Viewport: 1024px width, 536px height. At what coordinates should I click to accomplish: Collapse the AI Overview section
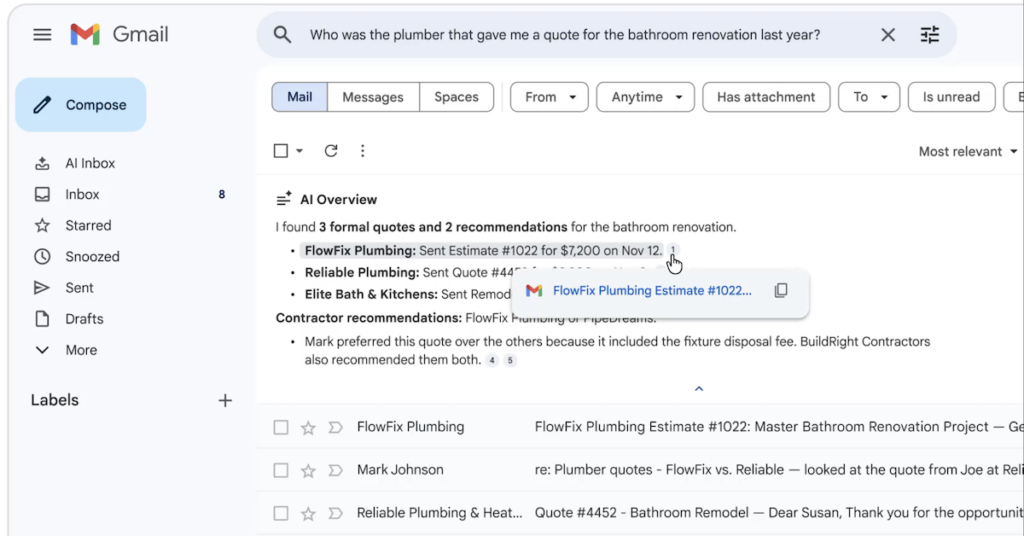(699, 389)
